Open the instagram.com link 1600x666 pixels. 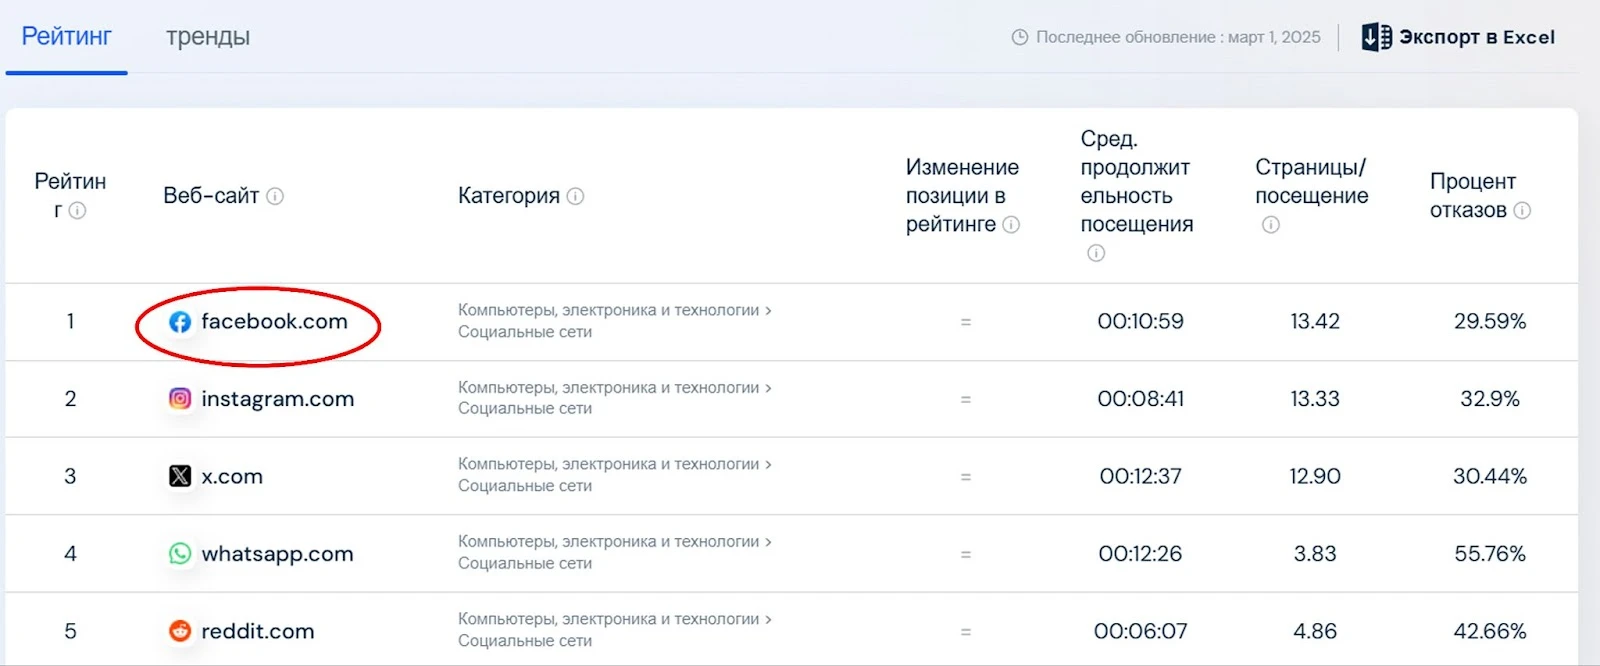(278, 399)
